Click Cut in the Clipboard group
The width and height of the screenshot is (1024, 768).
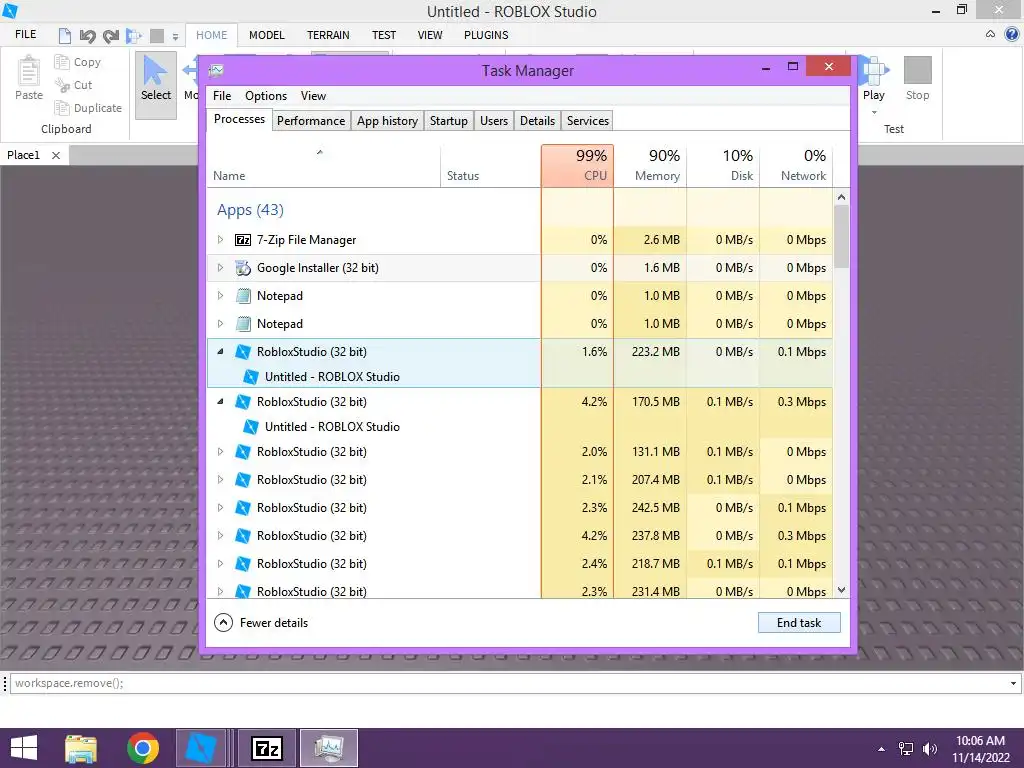[x=74, y=85]
